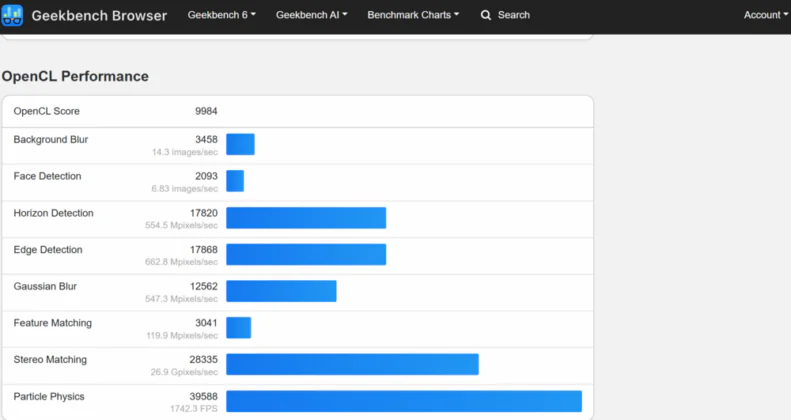Click the 554.5 Mpixels/sec value
This screenshot has height=420, width=791.
[181, 225]
